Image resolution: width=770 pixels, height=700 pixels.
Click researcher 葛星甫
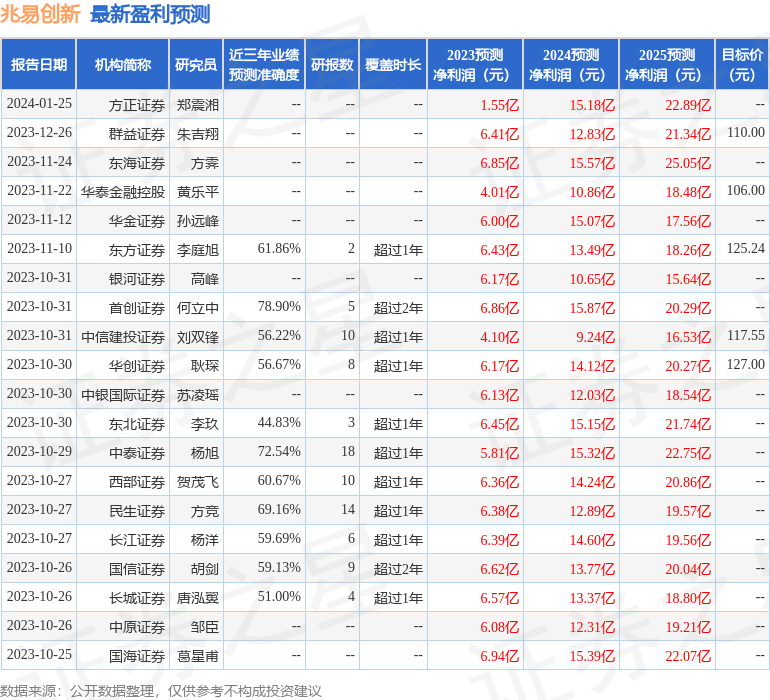coord(197,656)
